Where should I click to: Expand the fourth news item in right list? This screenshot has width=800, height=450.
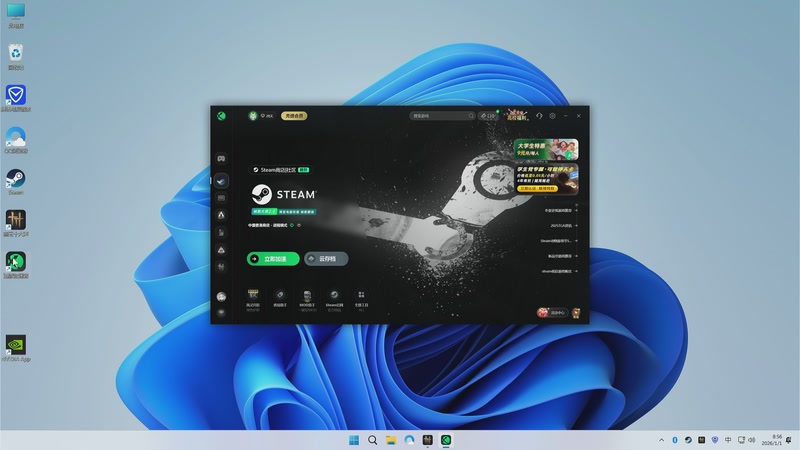[x=563, y=256]
